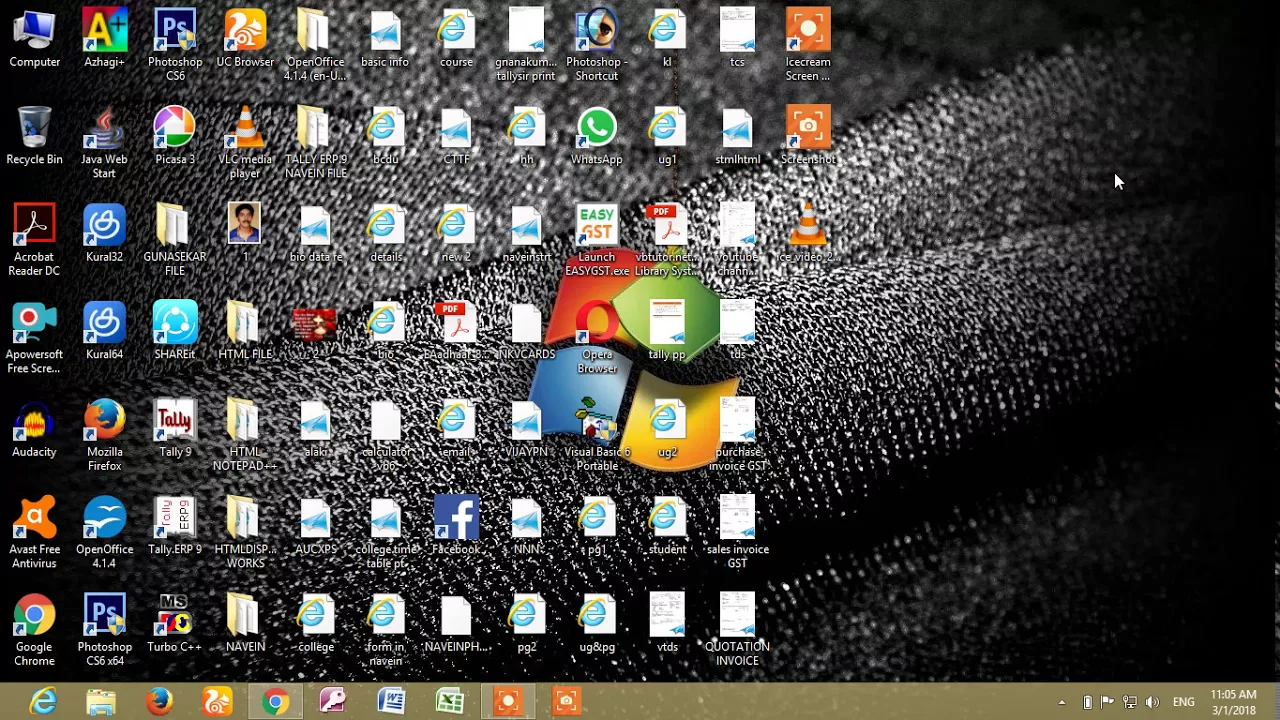Open Apowersoft Free Screen recorder shortcut
The image size is (1280, 720).
point(34,339)
